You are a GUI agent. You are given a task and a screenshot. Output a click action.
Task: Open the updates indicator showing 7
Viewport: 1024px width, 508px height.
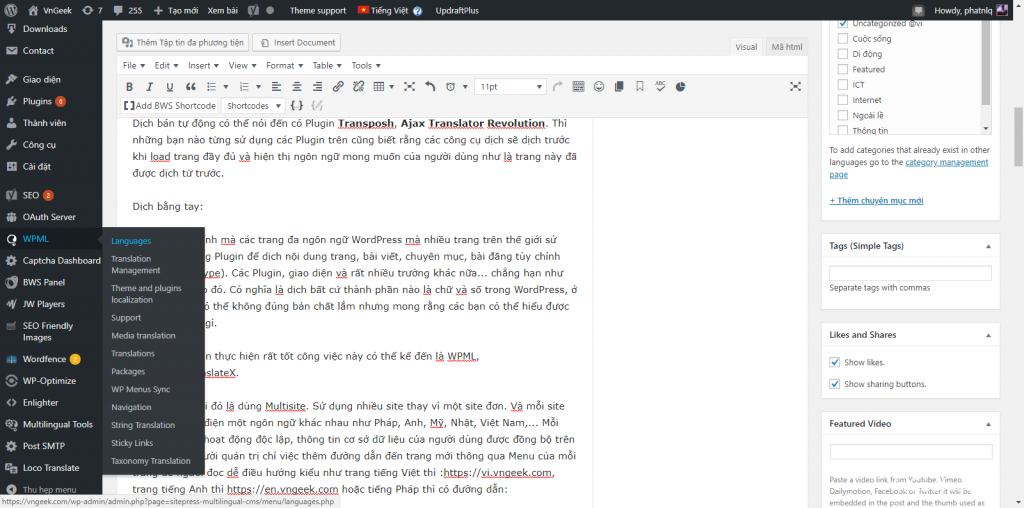click(90, 10)
